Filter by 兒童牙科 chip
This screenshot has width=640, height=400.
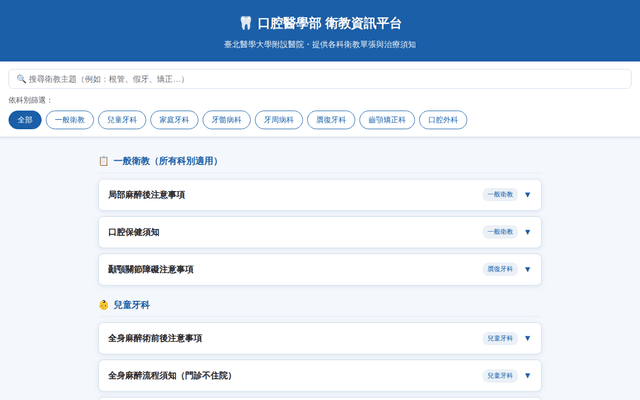[122, 120]
